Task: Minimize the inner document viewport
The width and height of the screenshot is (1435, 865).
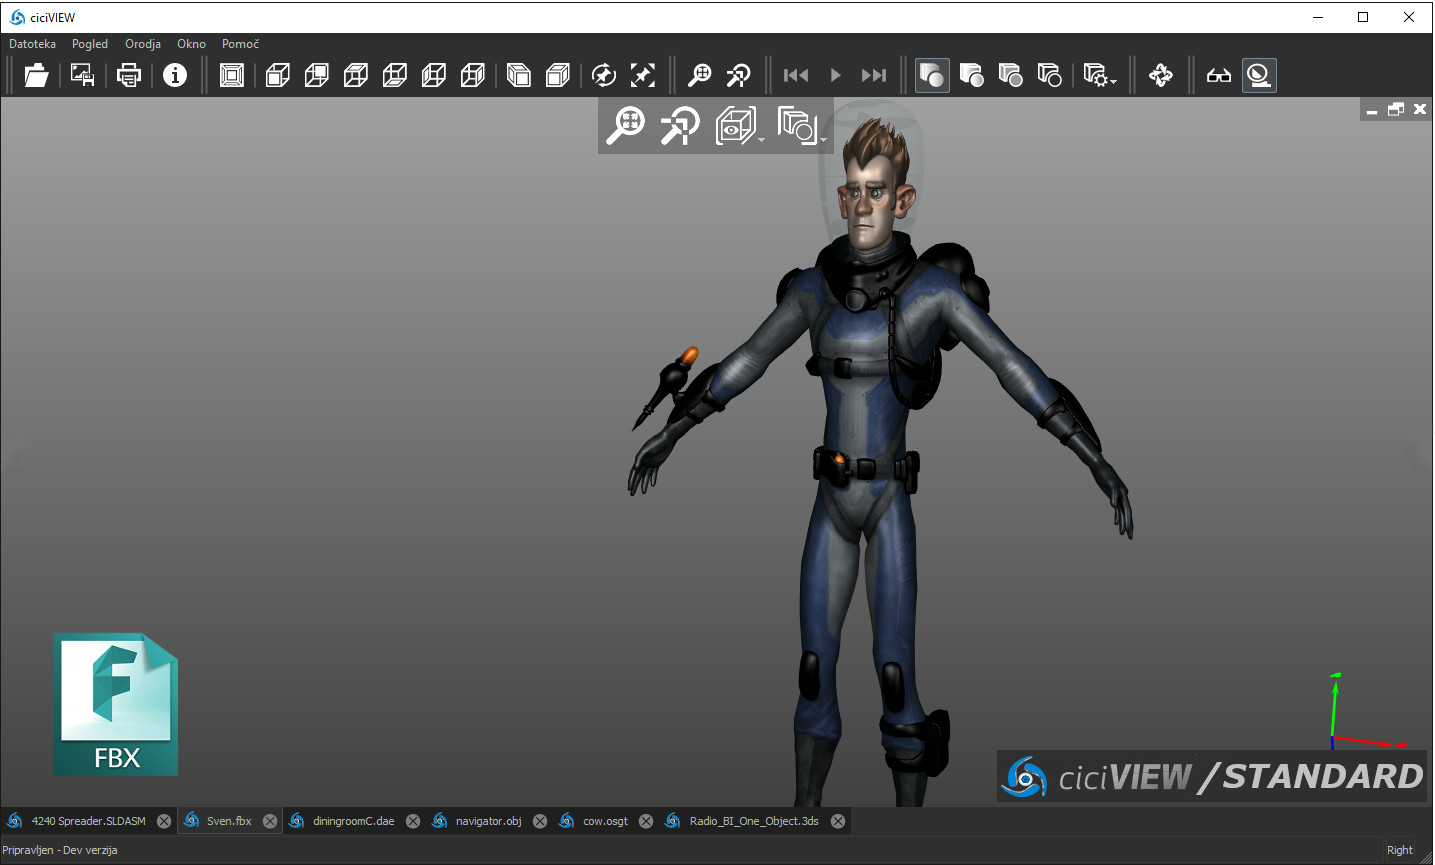Action: [1372, 110]
